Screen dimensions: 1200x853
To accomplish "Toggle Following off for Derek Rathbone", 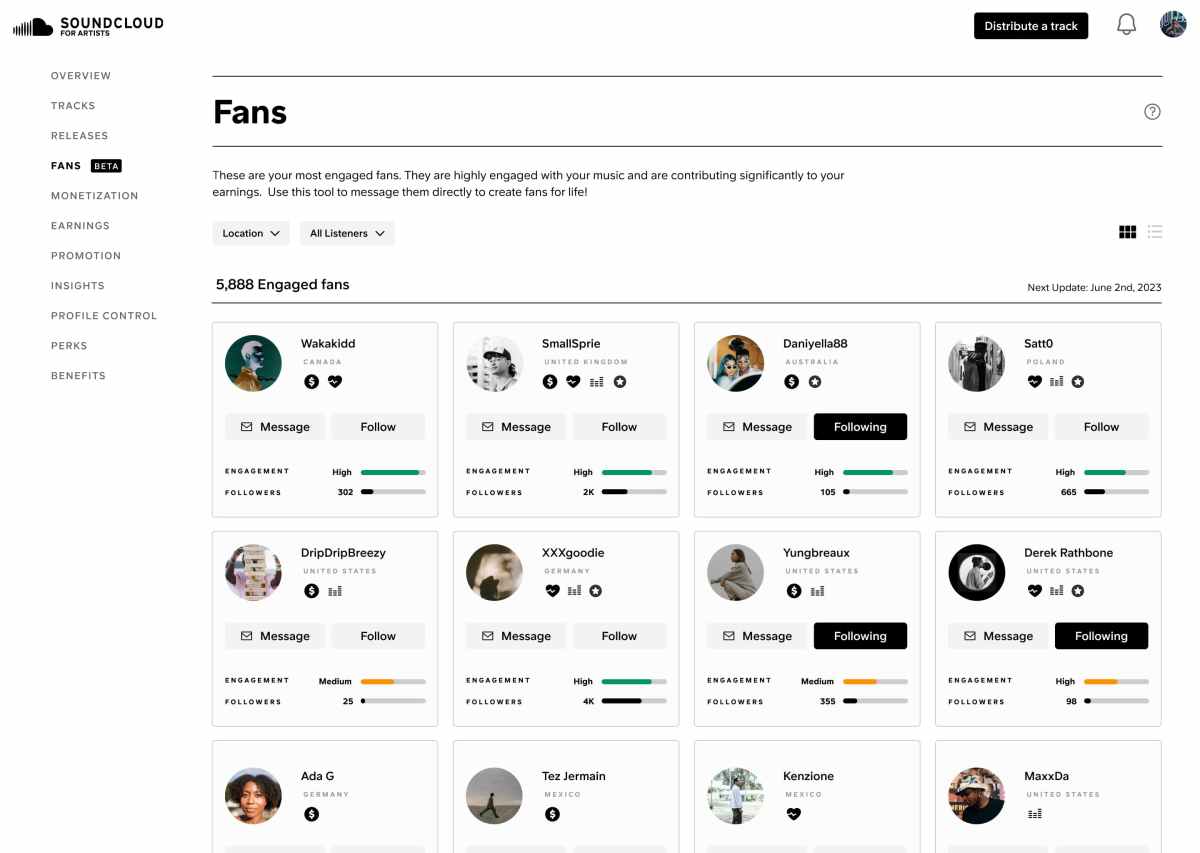I will (1101, 635).
